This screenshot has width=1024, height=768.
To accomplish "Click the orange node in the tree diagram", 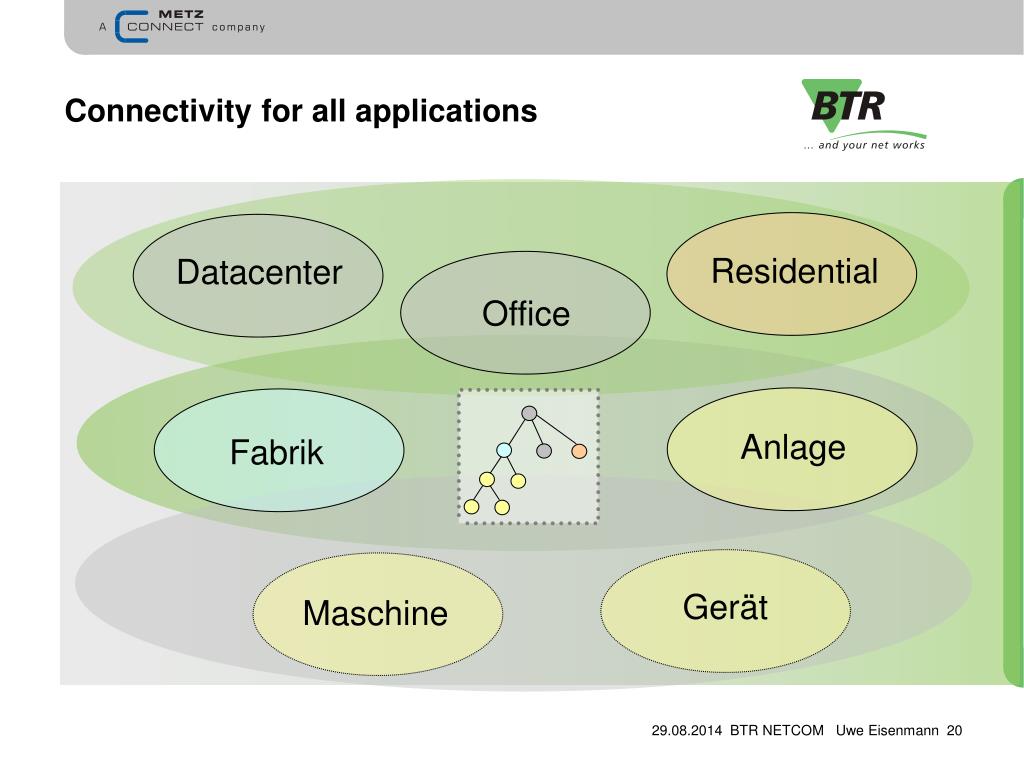I will point(579,451).
